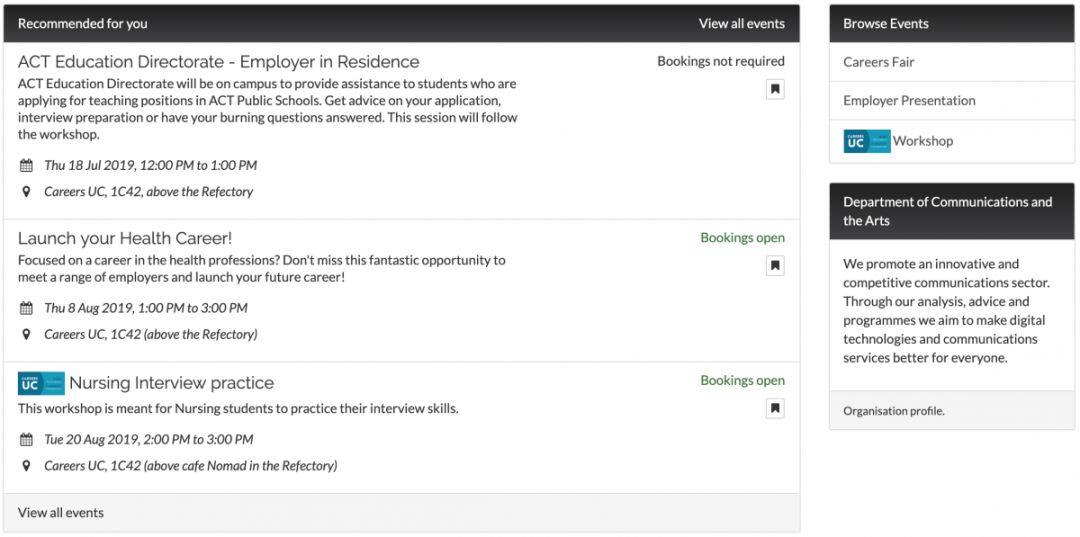Click the location pin for cafe Nomad venue

[x=26, y=466]
